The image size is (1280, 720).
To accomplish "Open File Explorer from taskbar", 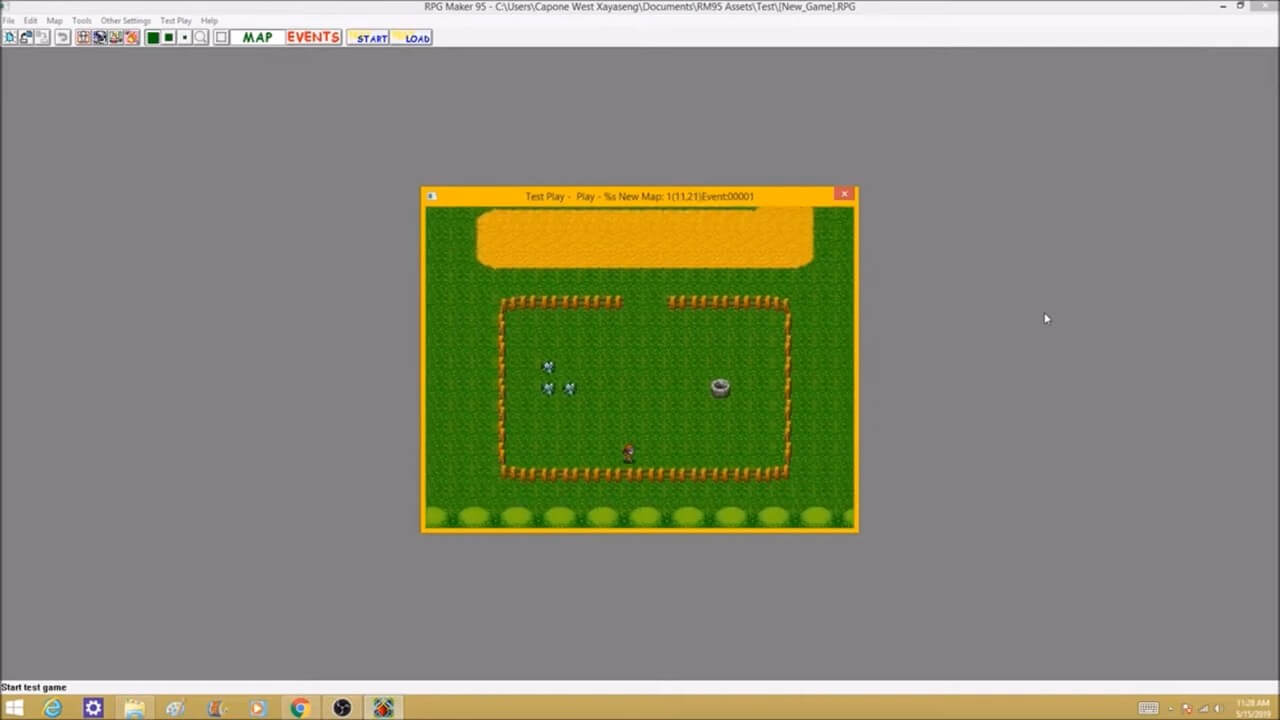I will click(134, 708).
